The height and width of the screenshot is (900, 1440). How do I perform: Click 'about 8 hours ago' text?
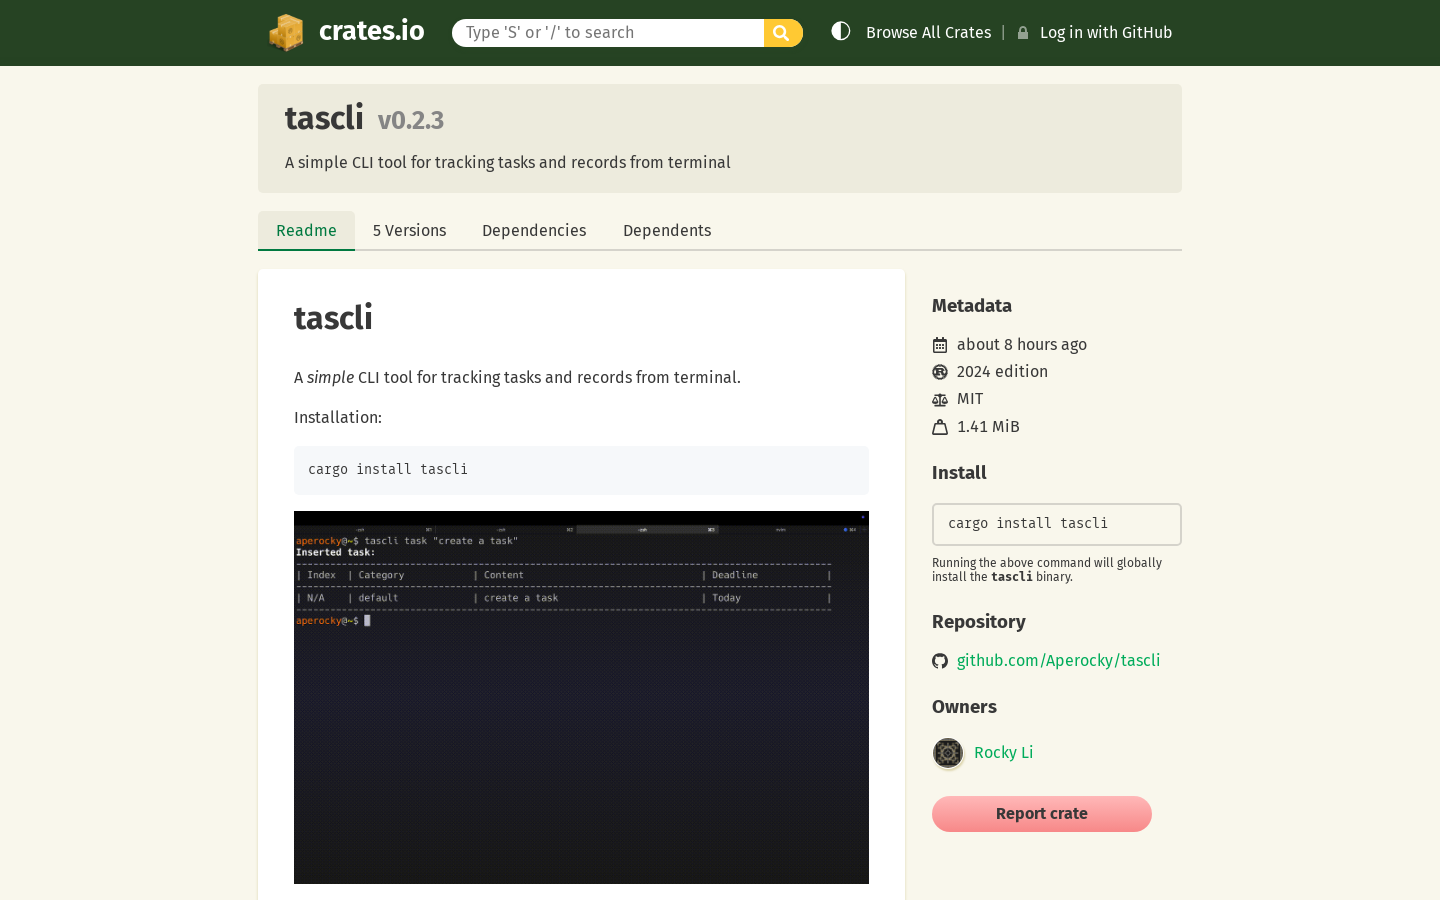point(1022,344)
